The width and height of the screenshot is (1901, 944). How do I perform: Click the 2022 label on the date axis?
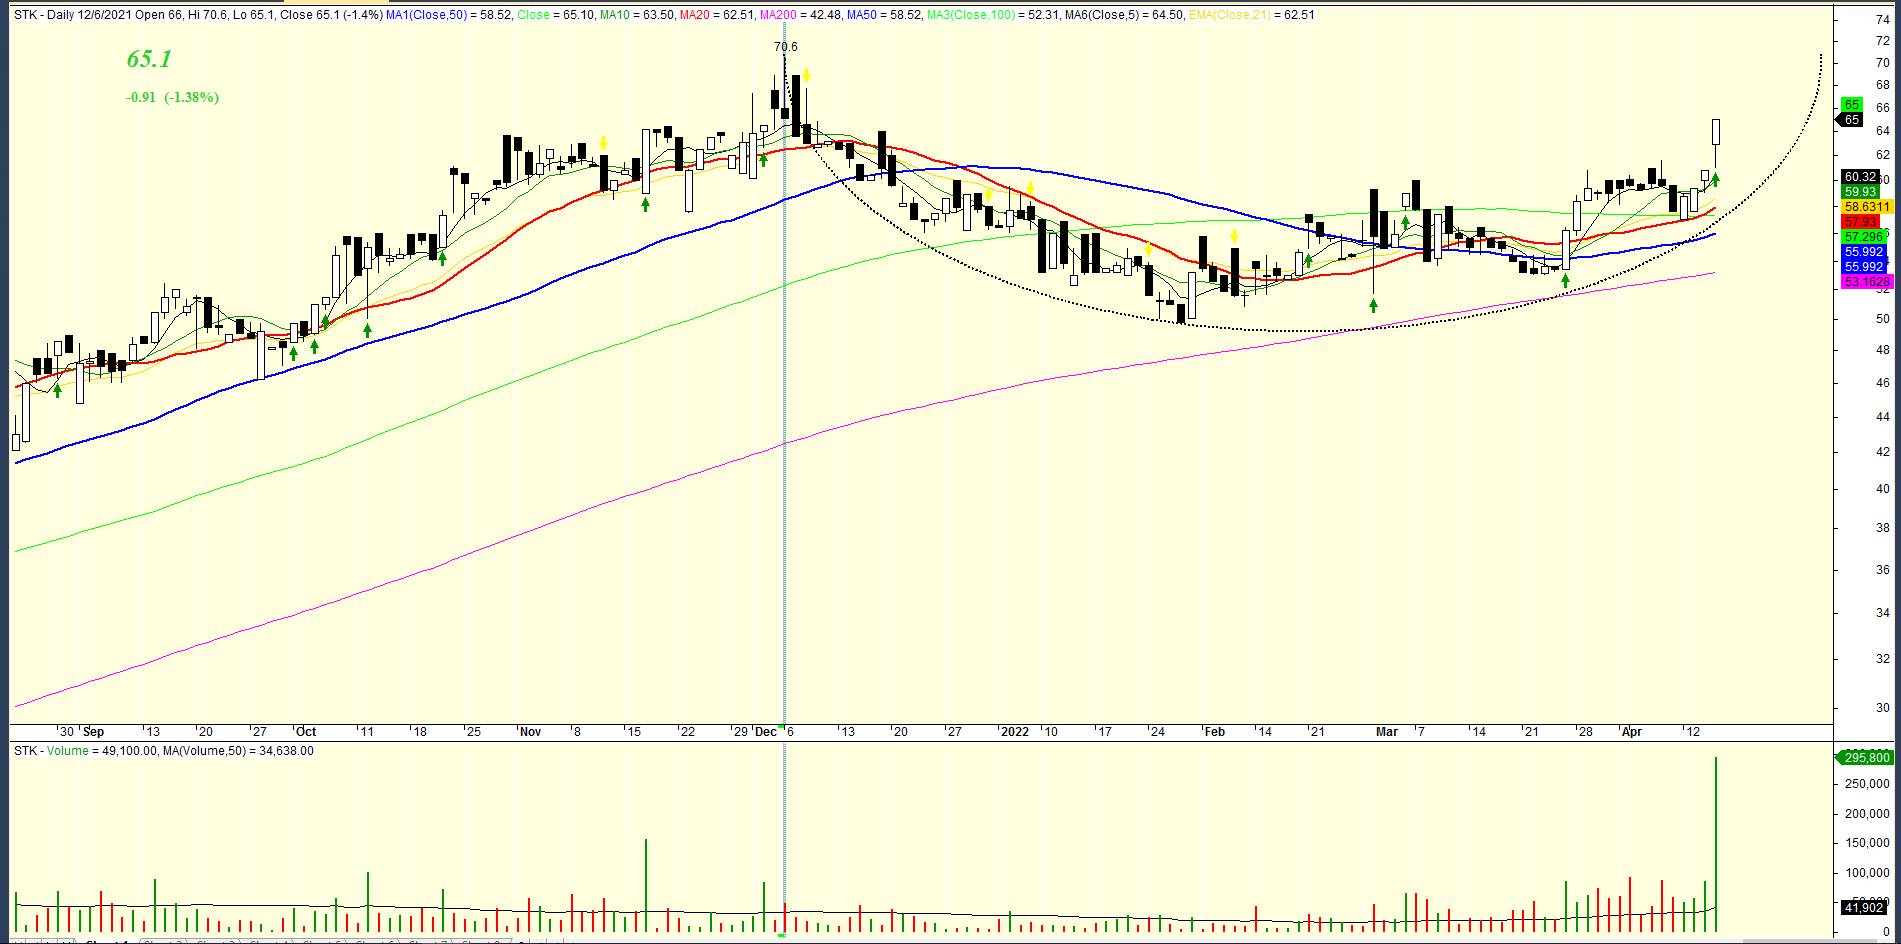coord(1014,732)
